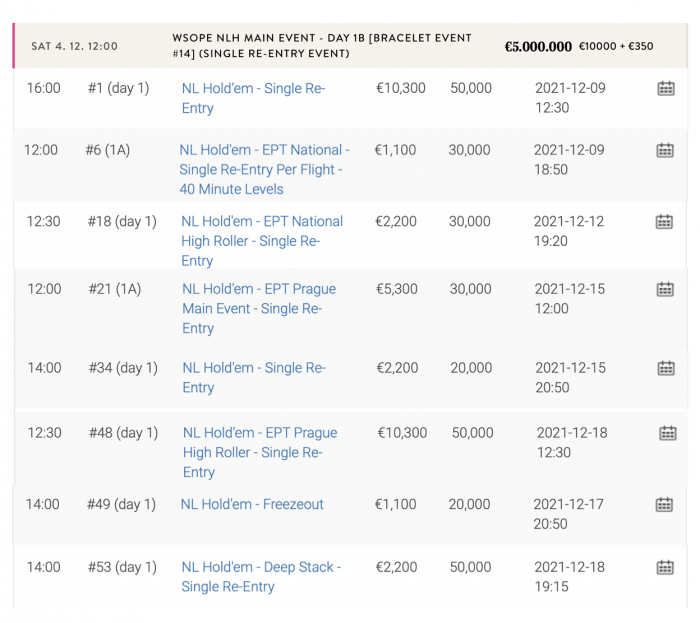The width and height of the screenshot is (700, 623).
Task: Click calendar icon for event #6 (1A)
Action: [665, 151]
